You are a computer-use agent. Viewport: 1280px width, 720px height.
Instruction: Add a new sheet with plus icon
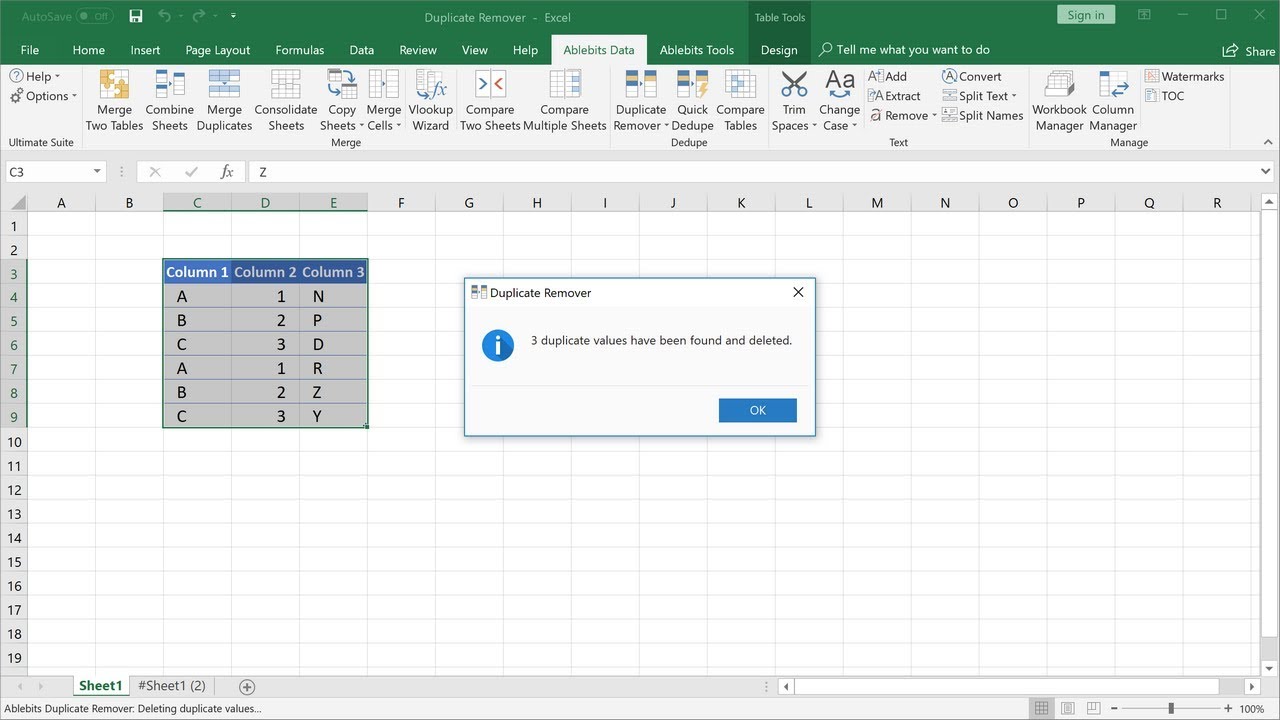point(247,686)
